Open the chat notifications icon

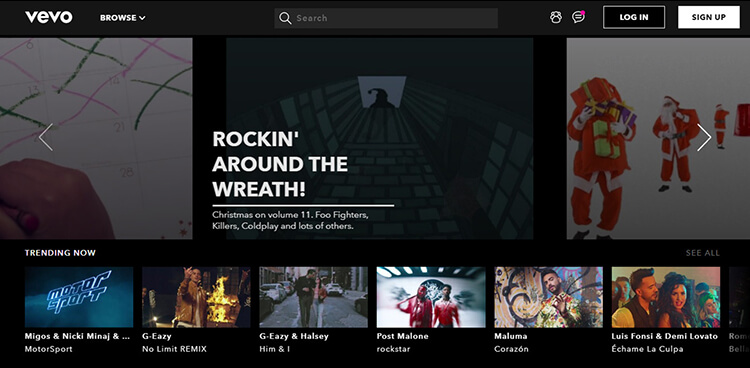578,17
